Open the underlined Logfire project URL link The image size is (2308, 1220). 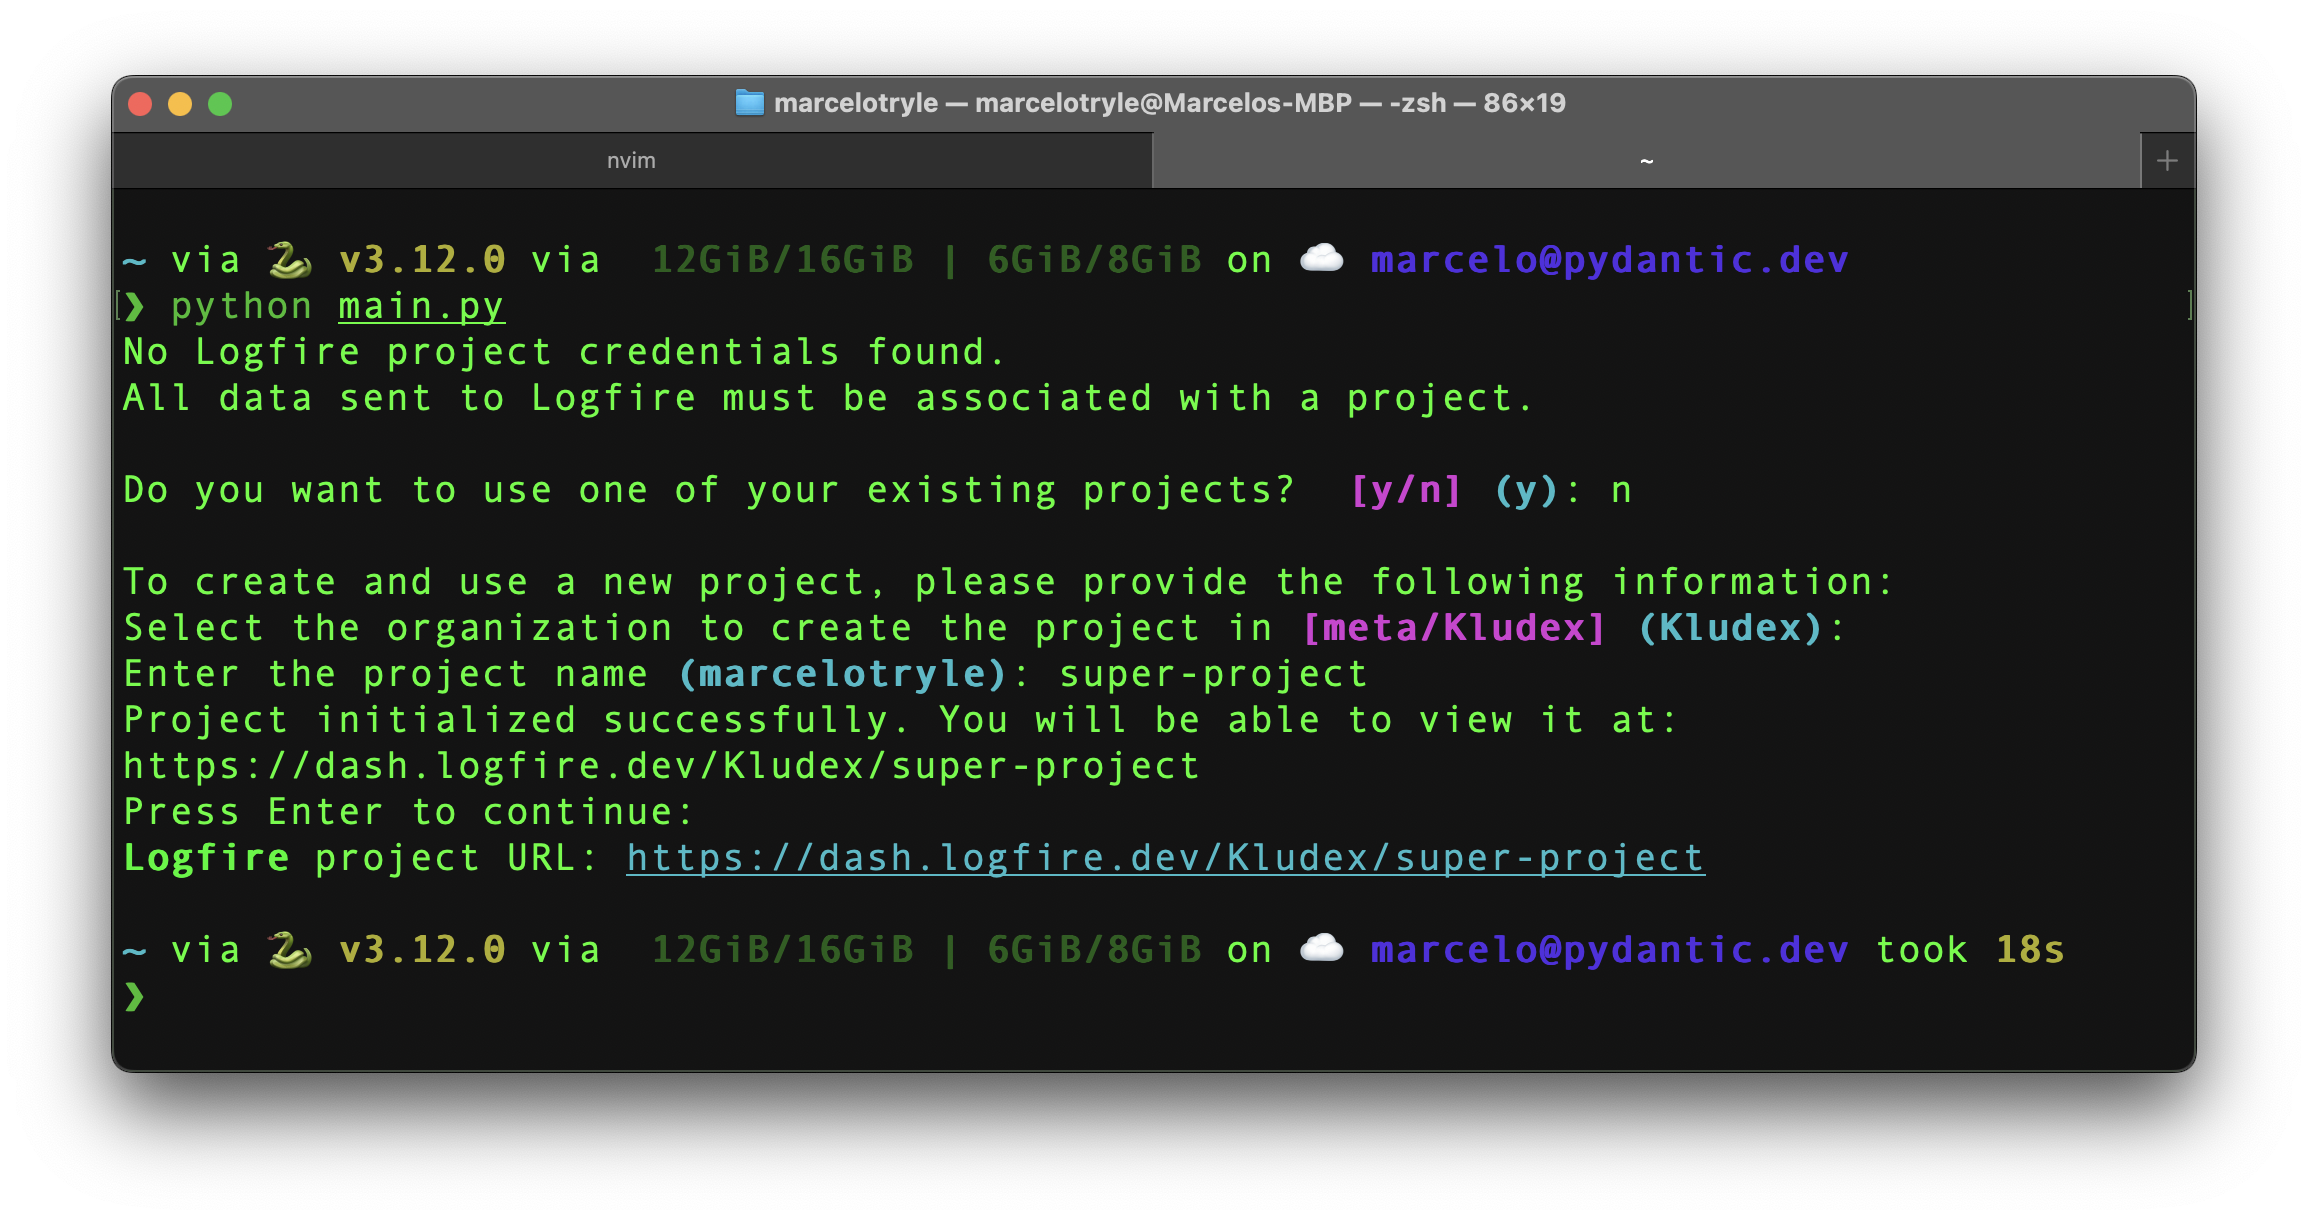1165,858
